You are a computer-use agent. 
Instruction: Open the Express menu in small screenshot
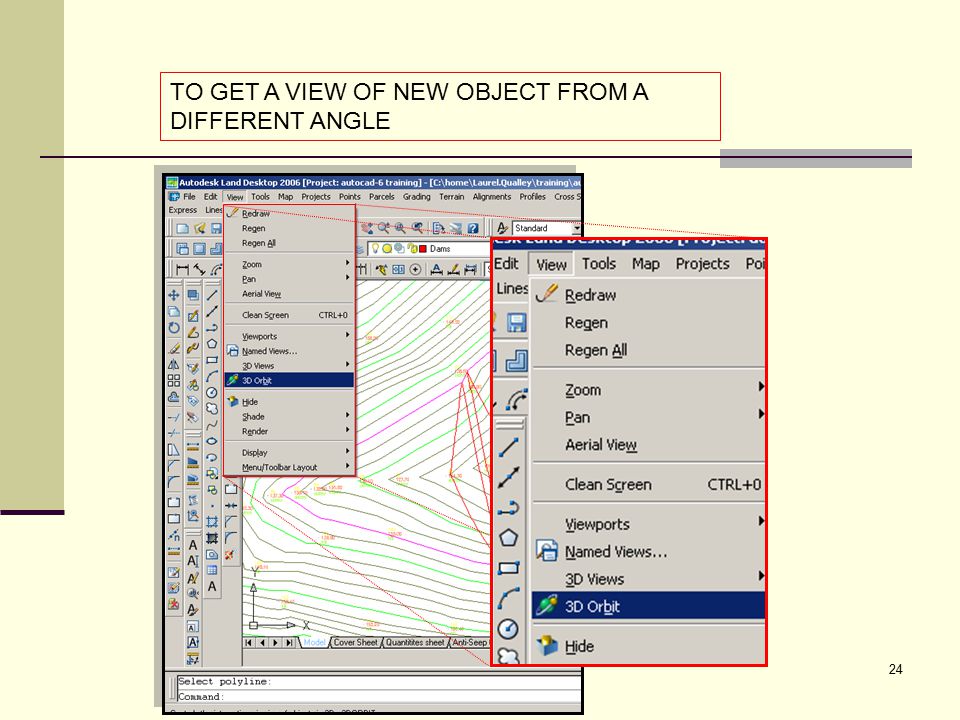182,210
